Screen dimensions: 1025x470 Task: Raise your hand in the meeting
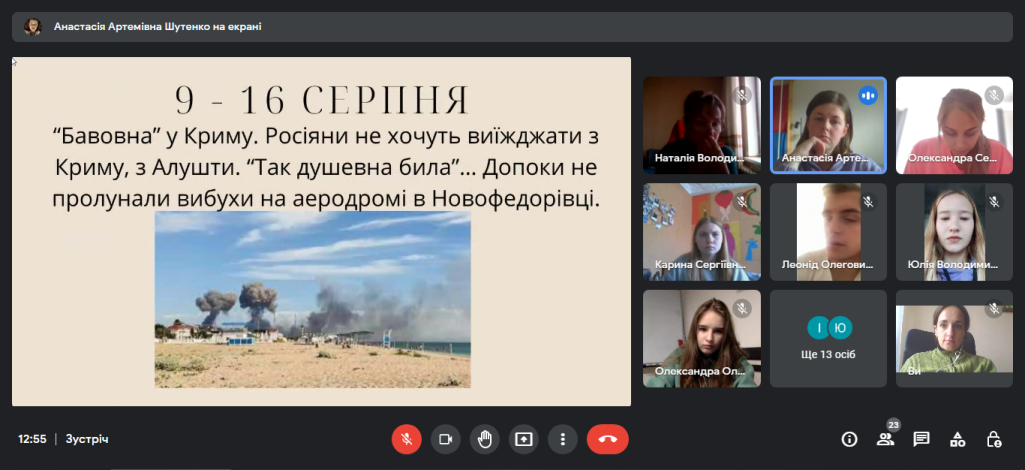pyautogui.click(x=485, y=439)
